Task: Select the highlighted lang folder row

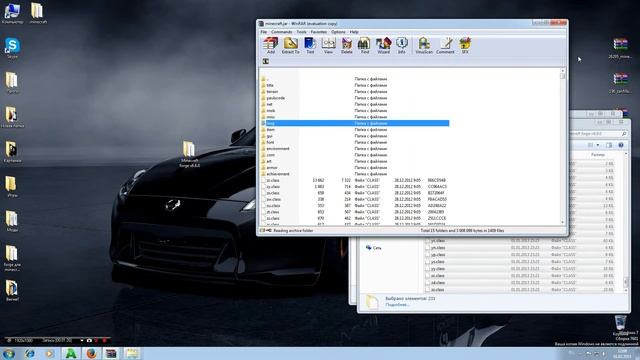Action: [355, 123]
